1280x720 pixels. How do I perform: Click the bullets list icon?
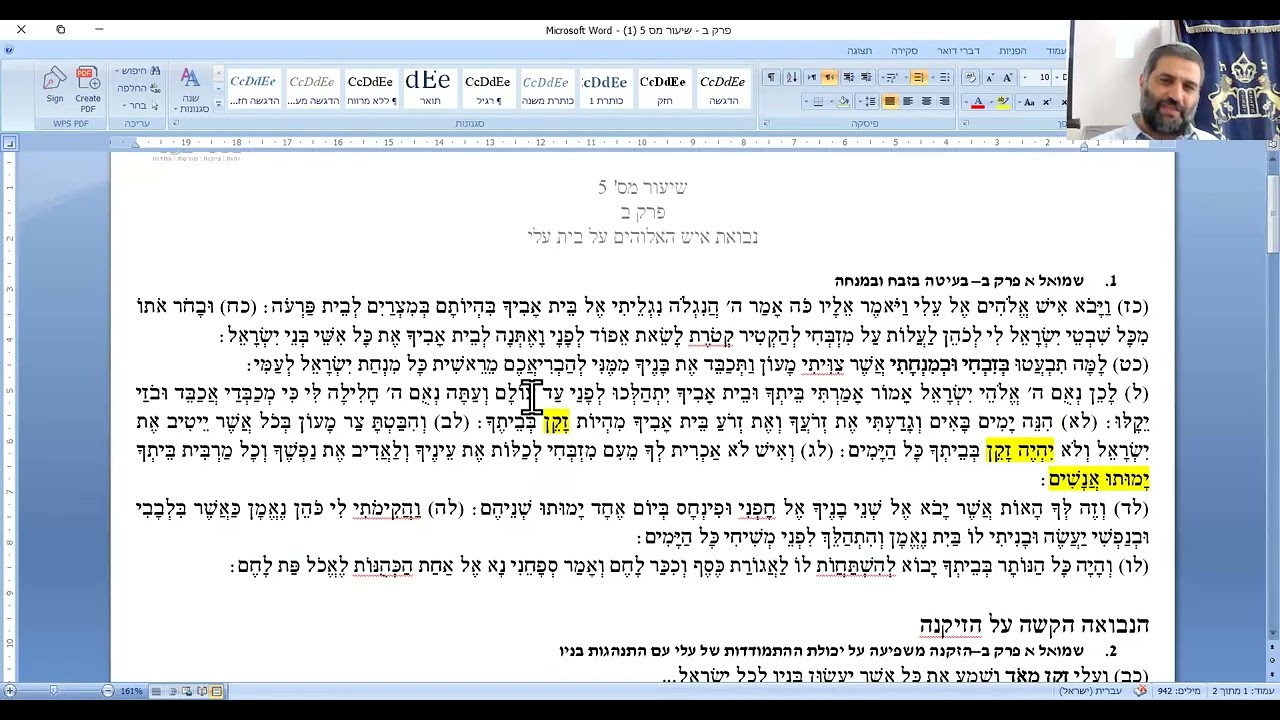[945, 77]
